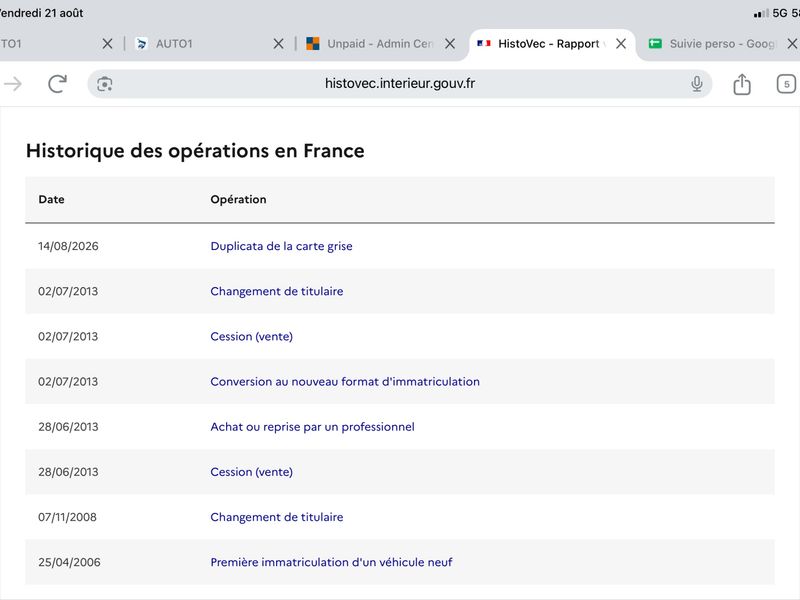
Task: Tap the page scan icon in address bar
Action: [x=105, y=84]
